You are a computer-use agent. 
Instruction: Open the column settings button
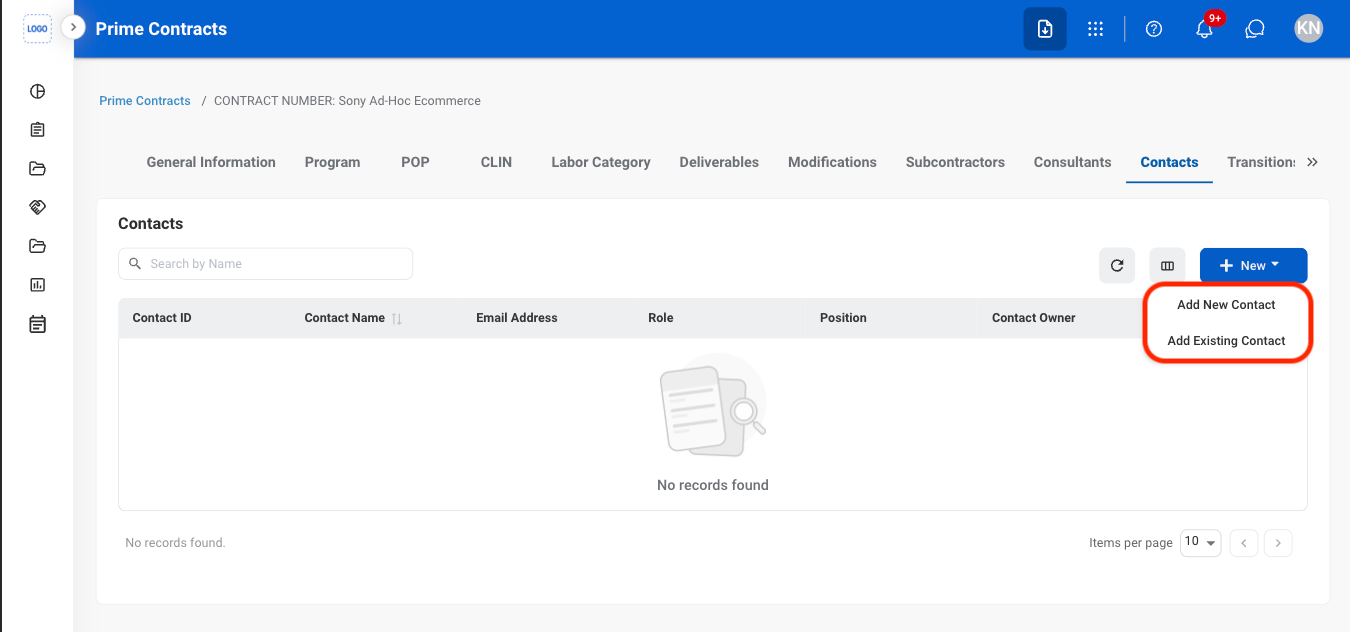(1167, 266)
